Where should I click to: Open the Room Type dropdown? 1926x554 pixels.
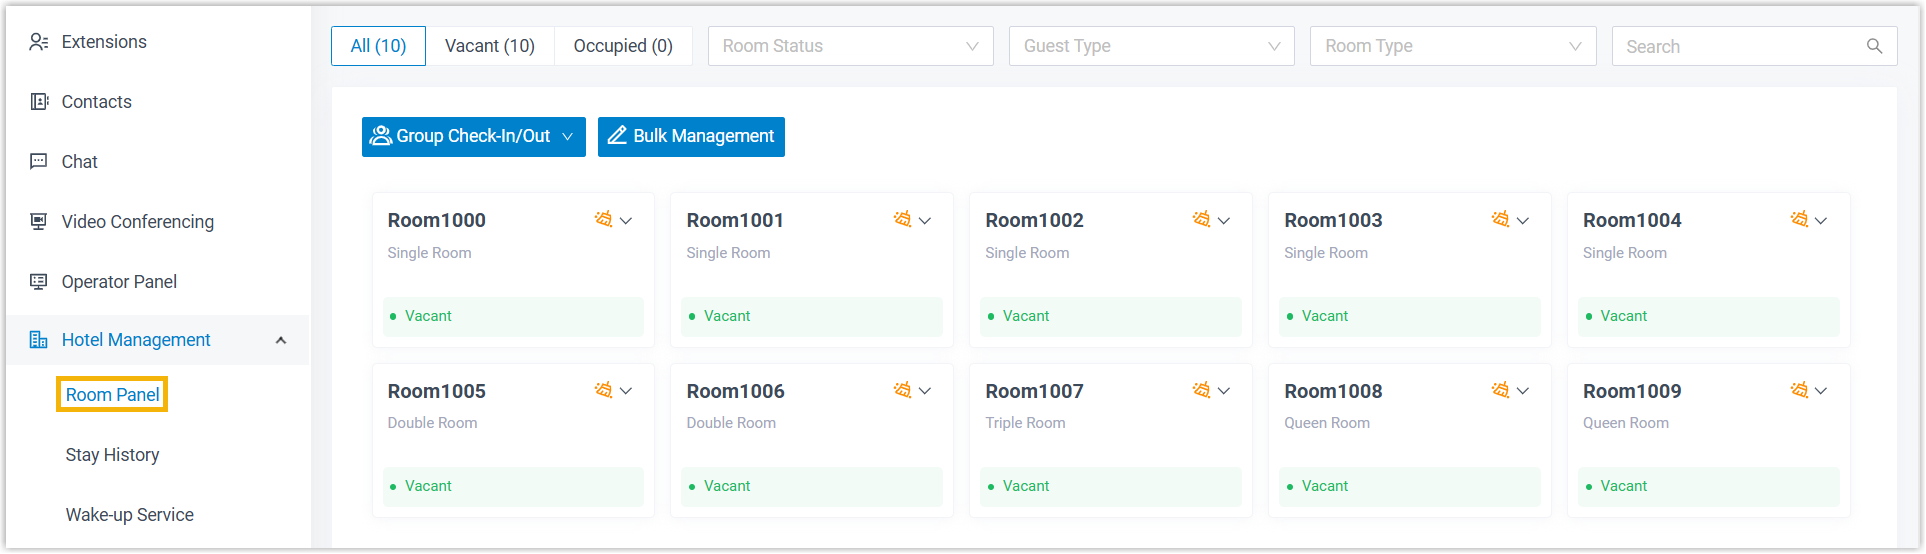click(x=1452, y=46)
